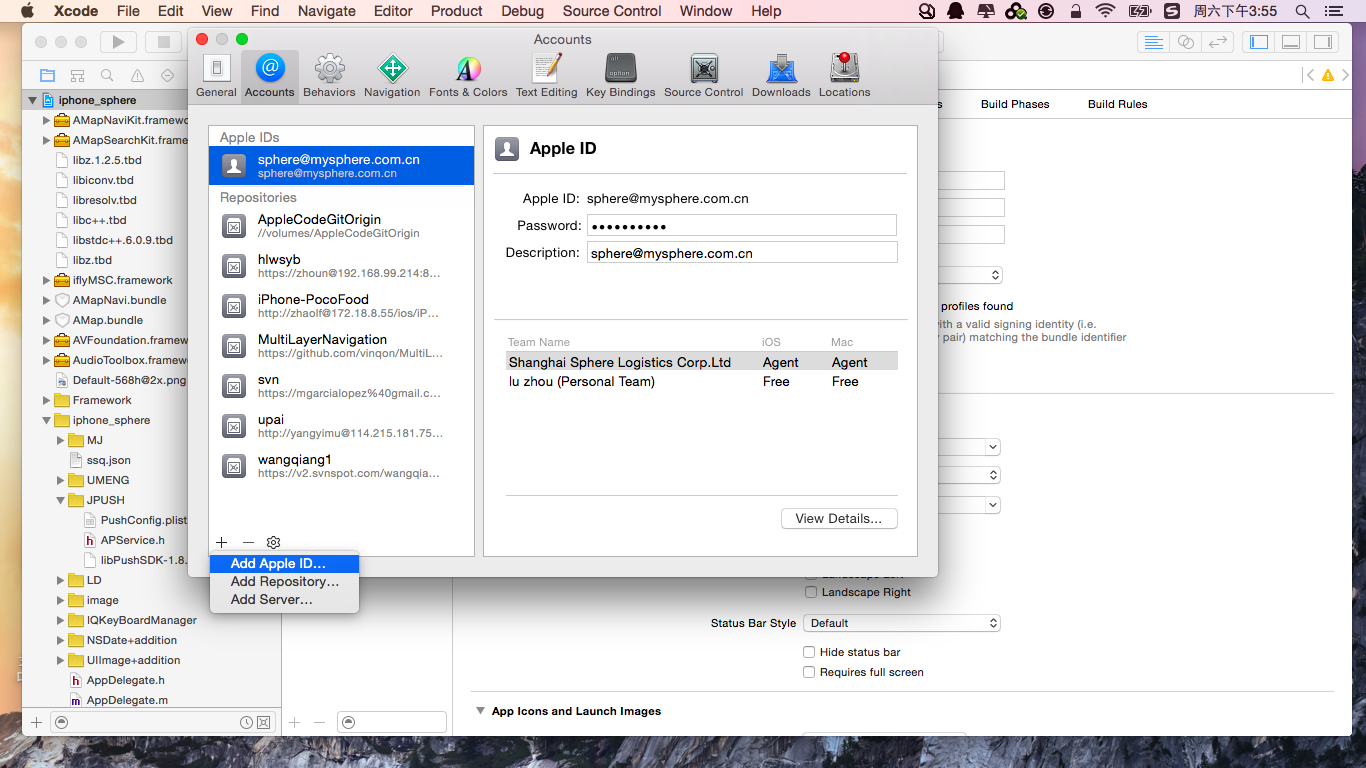Select AppDelegate.h in navigator
This screenshot has height=768, width=1366.
(x=125, y=680)
